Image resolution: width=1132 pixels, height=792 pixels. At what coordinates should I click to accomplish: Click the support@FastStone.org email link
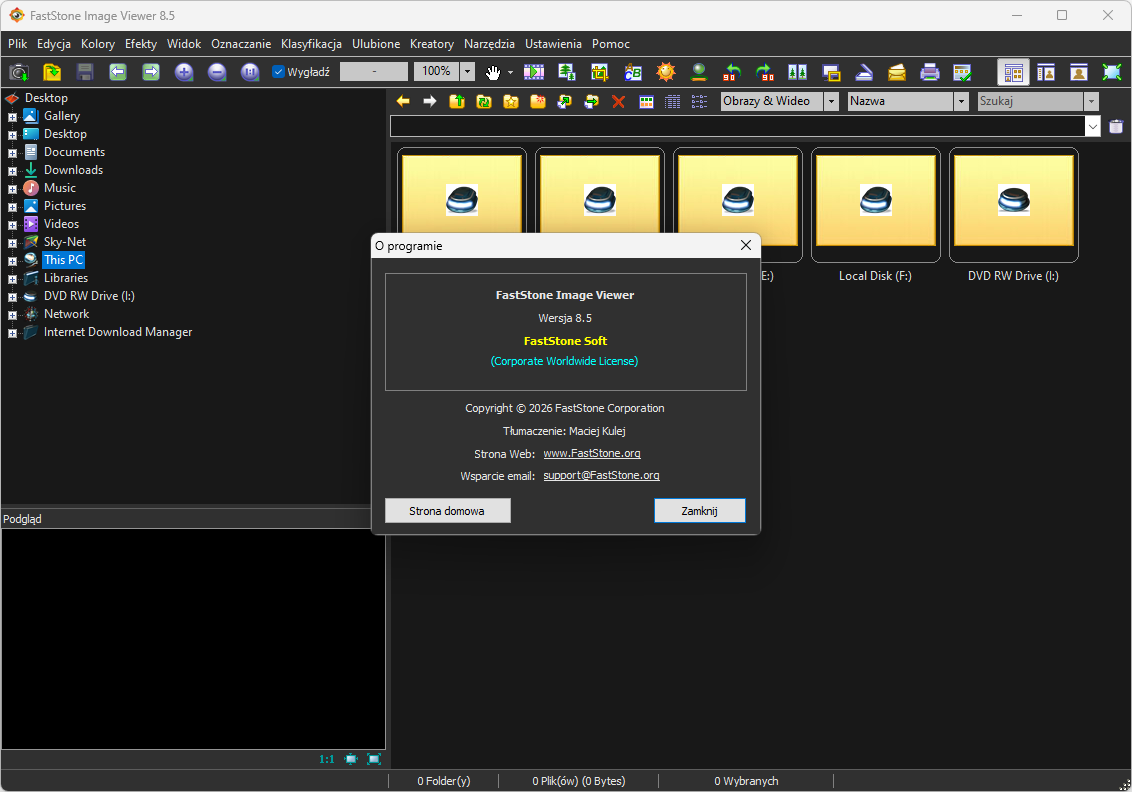pos(601,476)
